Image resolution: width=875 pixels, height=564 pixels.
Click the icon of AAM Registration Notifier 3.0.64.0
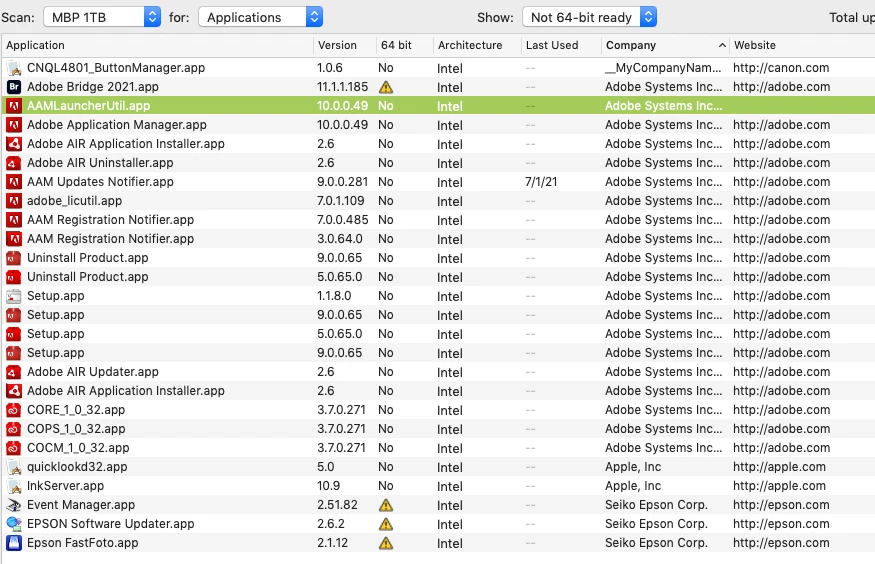tap(14, 239)
